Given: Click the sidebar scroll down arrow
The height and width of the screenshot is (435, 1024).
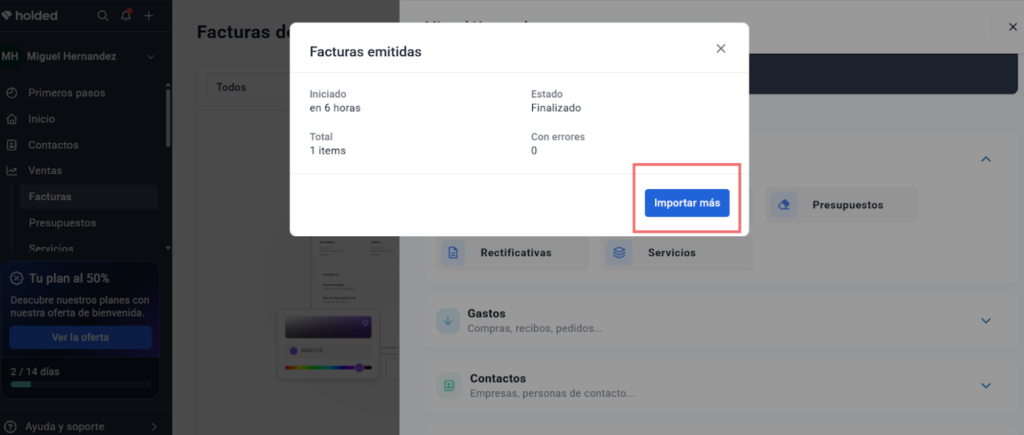Looking at the screenshot, I should coord(168,248).
